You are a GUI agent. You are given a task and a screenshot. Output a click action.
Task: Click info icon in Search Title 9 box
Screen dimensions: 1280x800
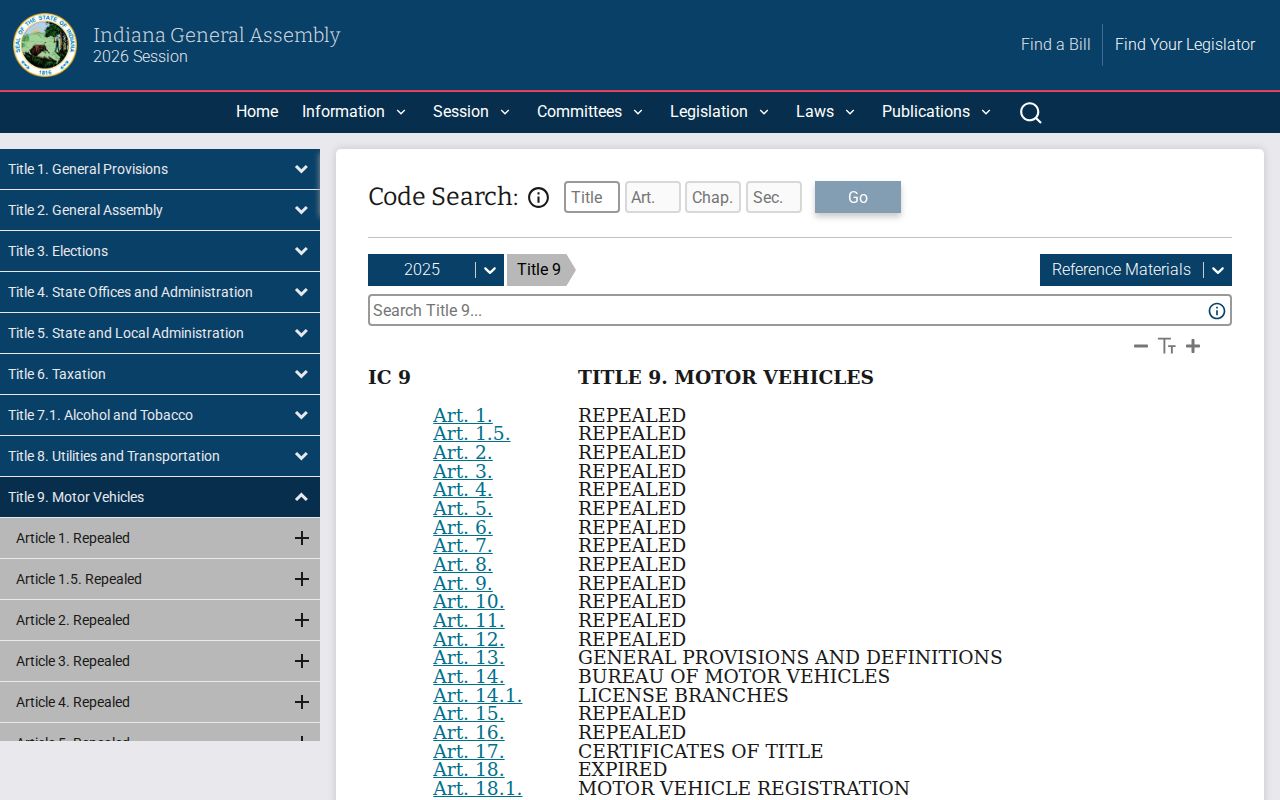pos(1217,310)
